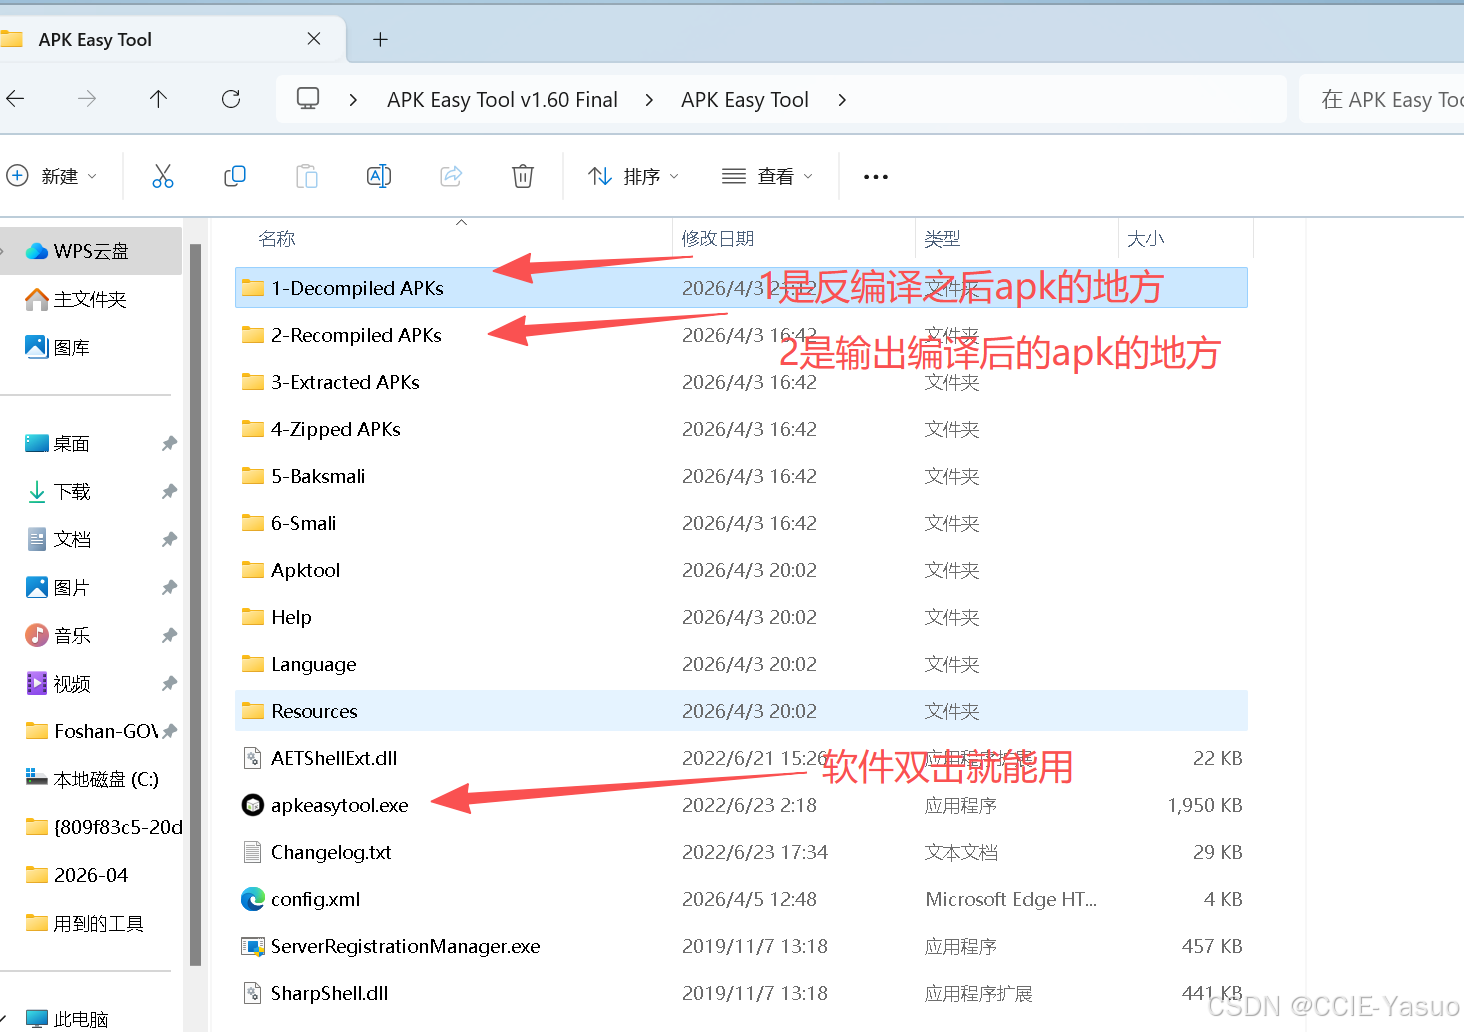Select the Resources folder

click(x=741, y=711)
